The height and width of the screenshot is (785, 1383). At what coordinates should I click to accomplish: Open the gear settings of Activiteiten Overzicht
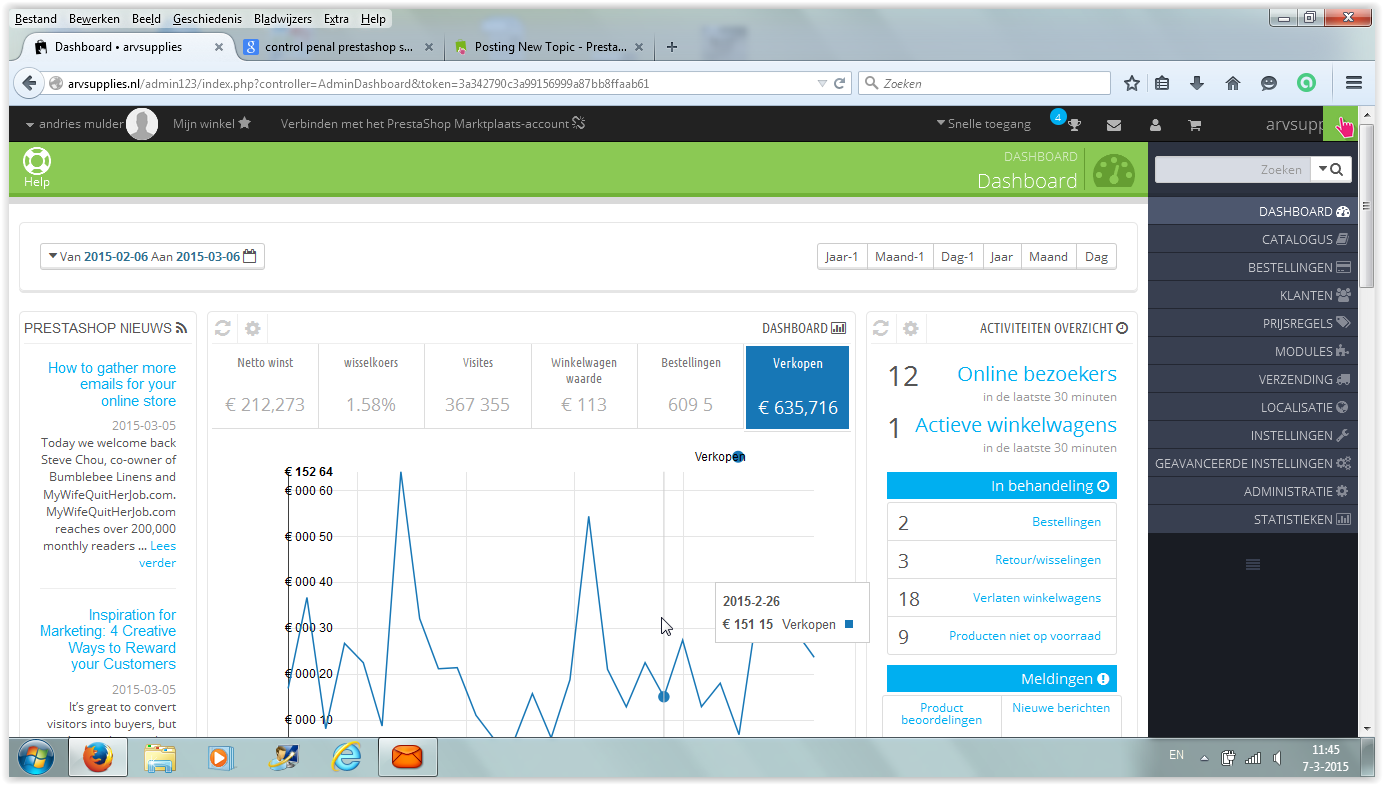coord(910,328)
